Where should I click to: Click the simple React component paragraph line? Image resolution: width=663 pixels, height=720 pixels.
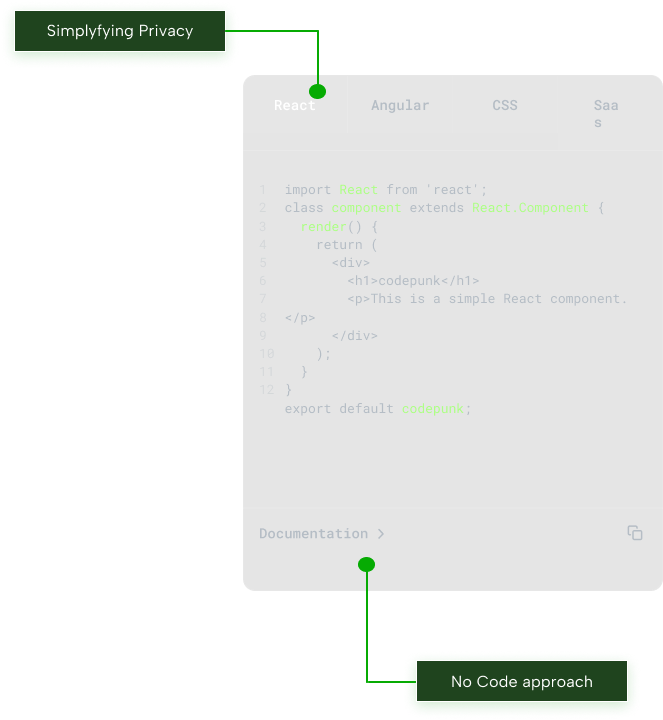pyautogui.click(x=487, y=299)
